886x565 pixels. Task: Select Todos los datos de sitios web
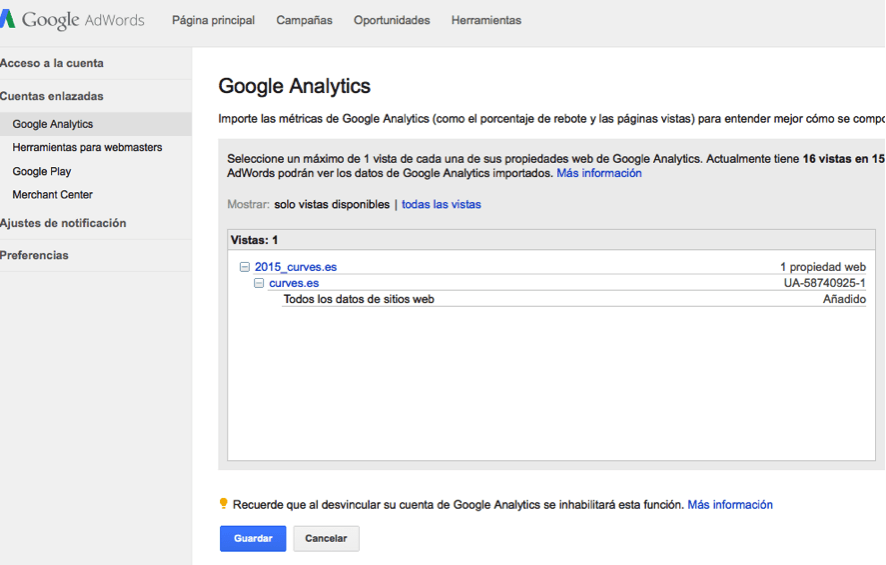point(359,299)
